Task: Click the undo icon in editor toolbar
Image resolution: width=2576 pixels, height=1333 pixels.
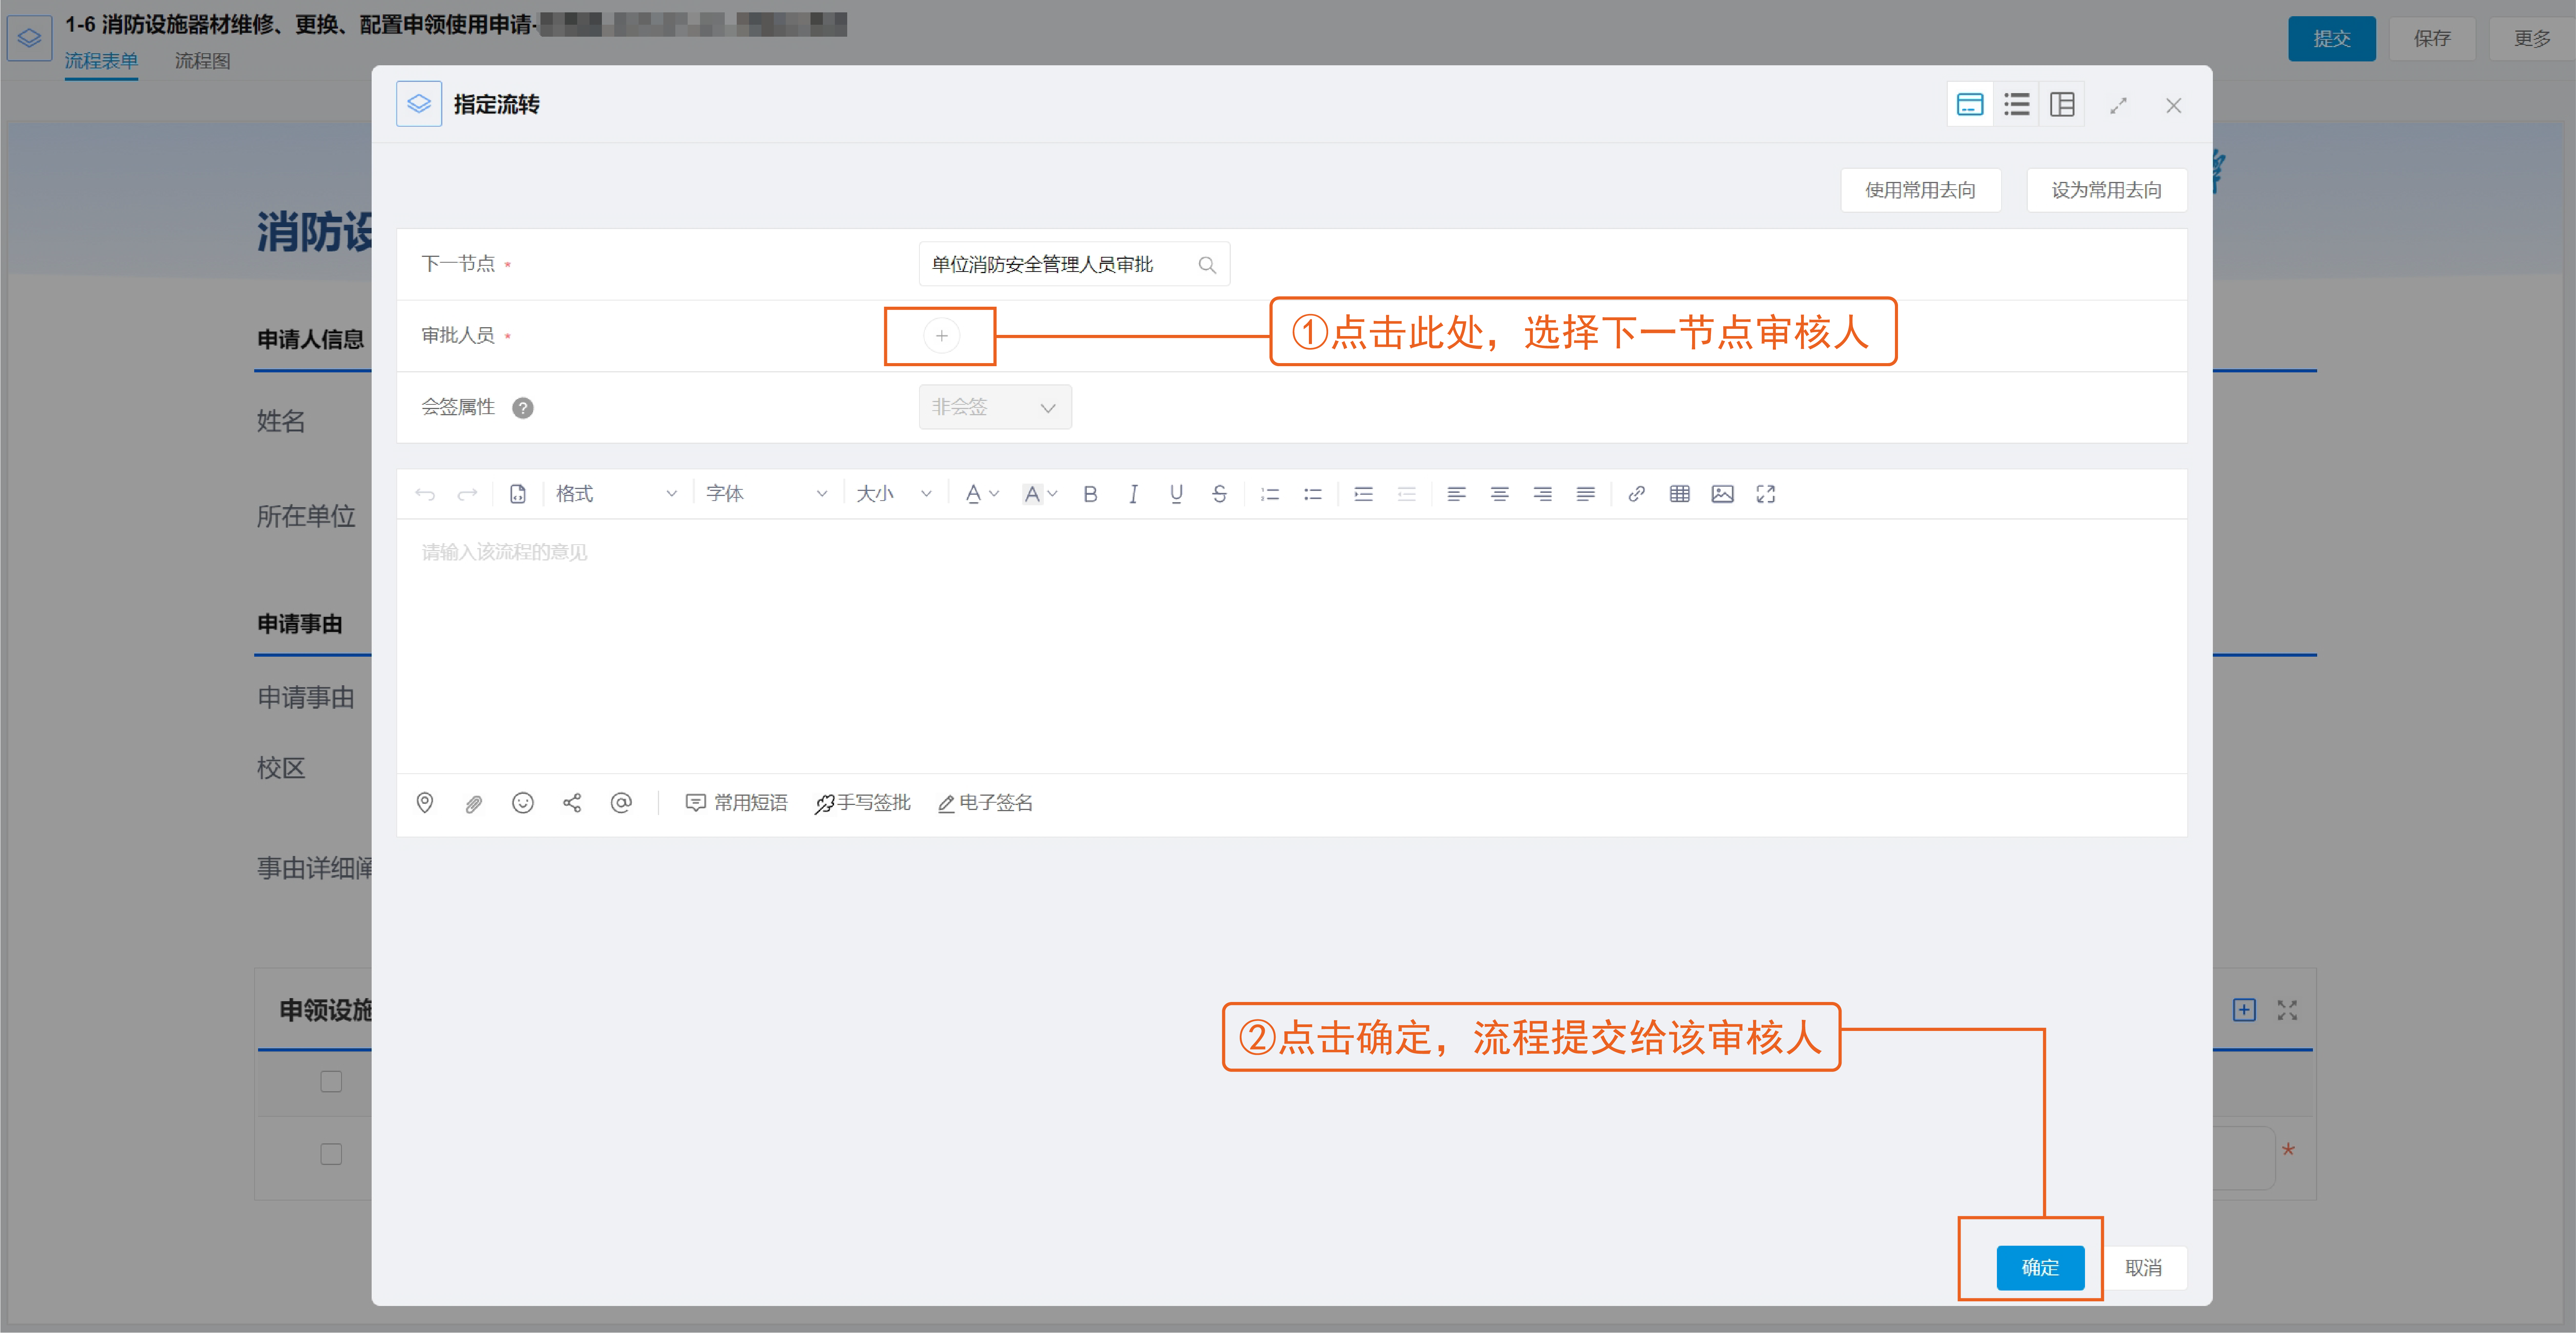Action: (425, 494)
